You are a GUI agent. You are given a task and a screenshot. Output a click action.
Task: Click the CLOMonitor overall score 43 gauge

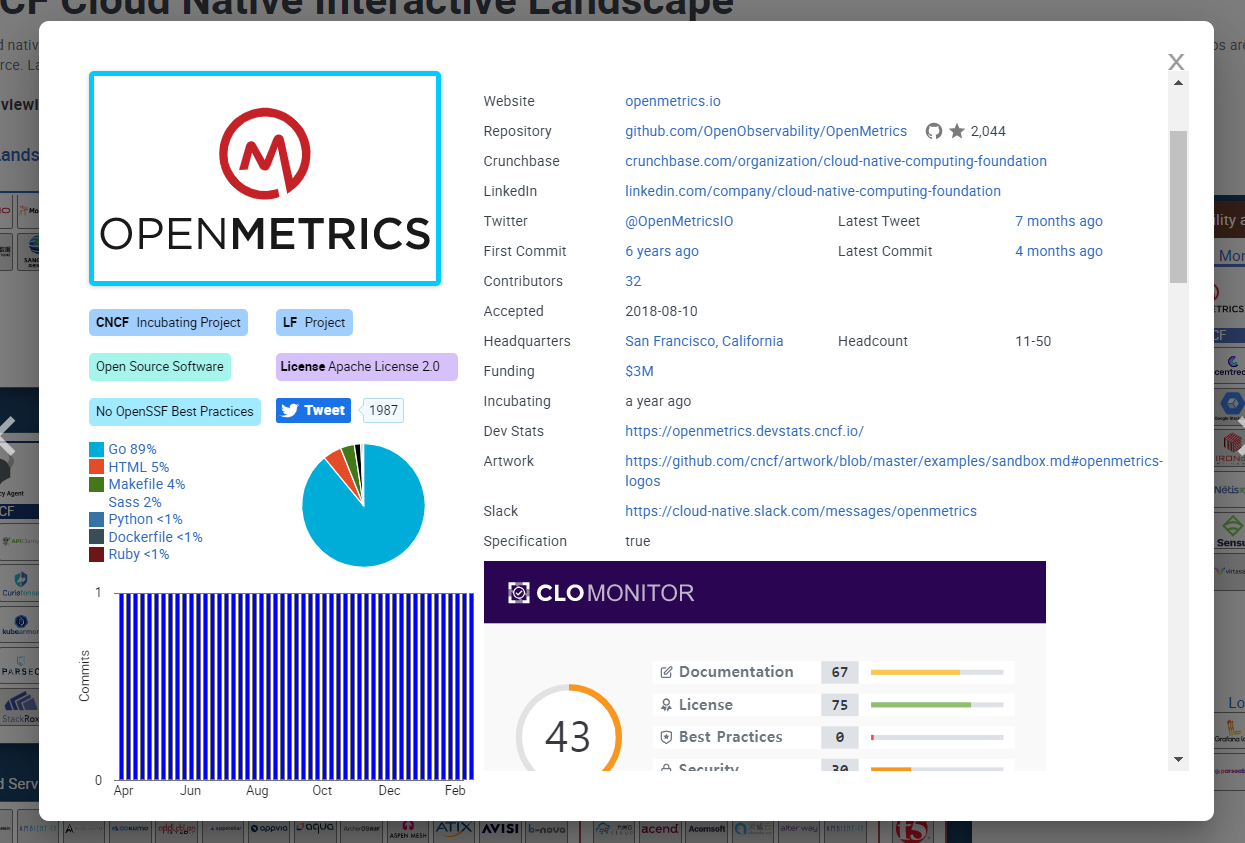click(x=568, y=728)
